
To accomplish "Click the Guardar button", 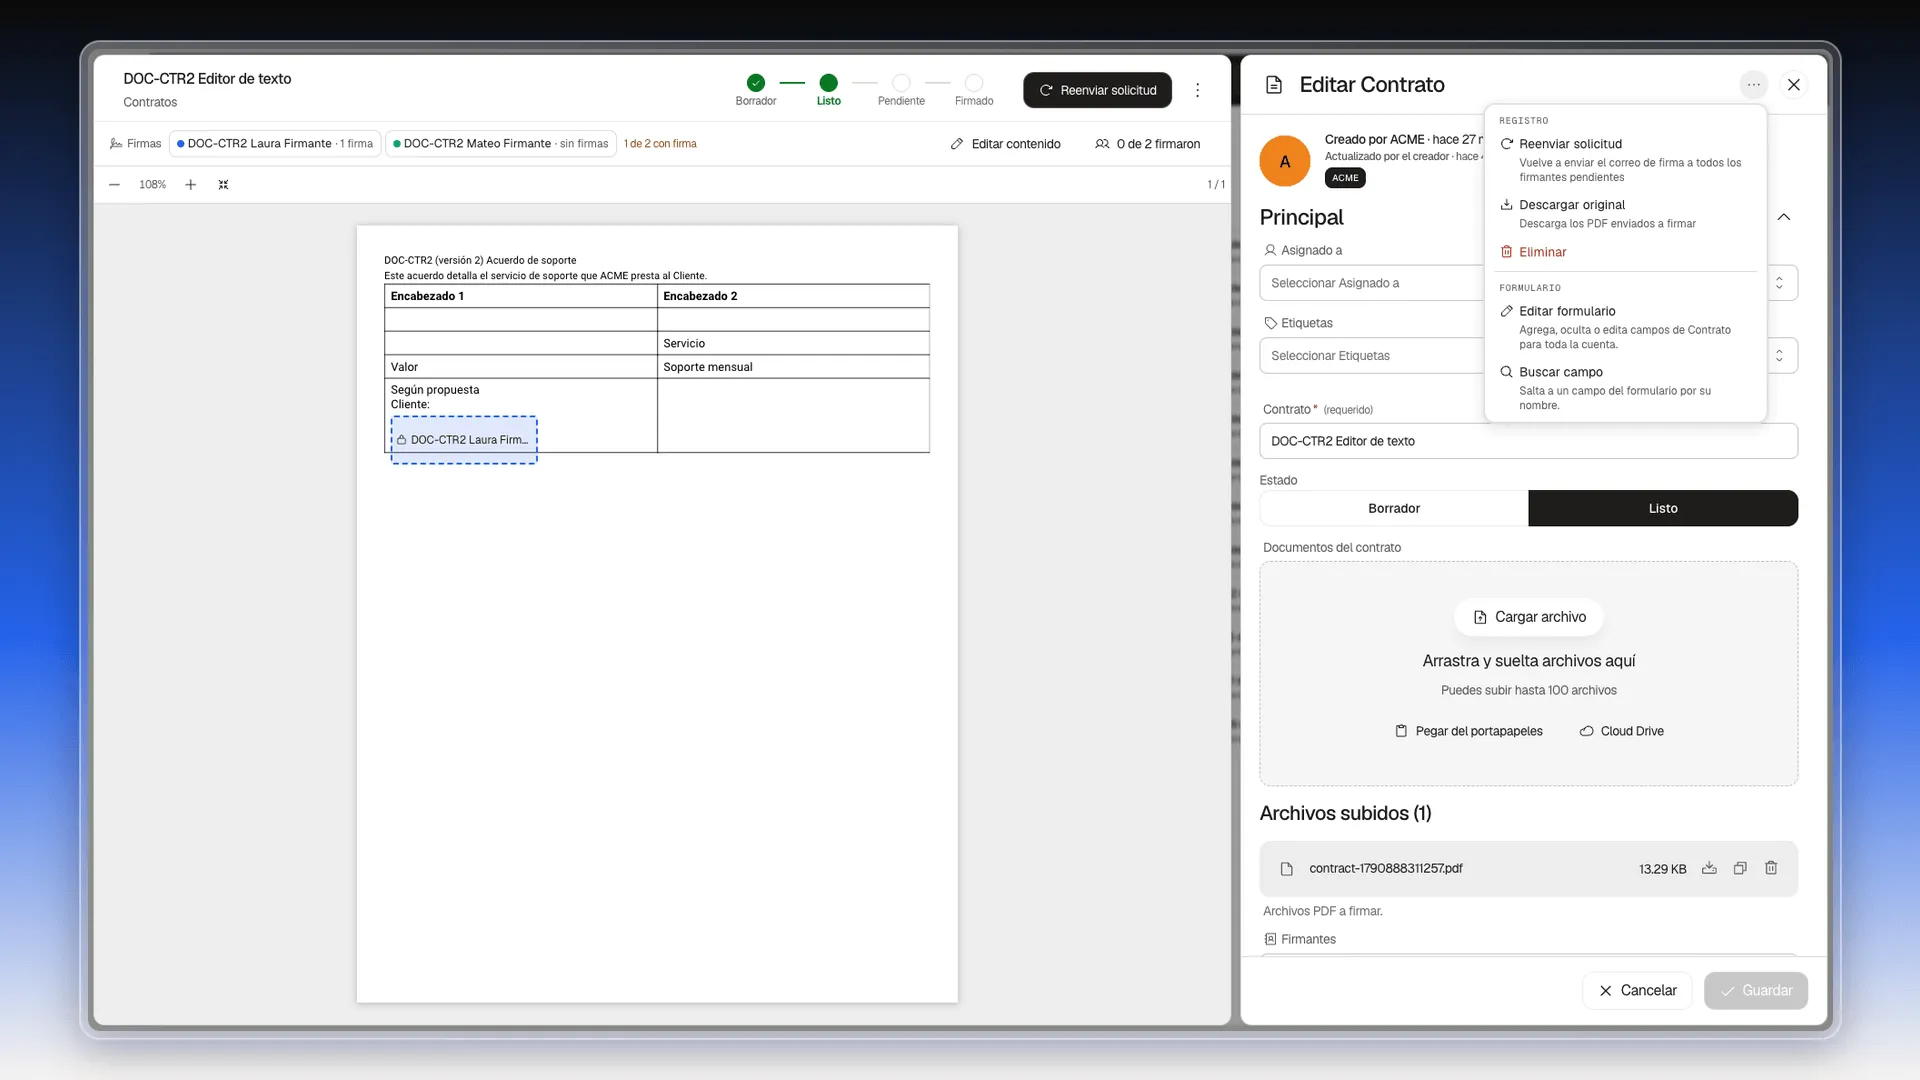I will coord(1756,990).
